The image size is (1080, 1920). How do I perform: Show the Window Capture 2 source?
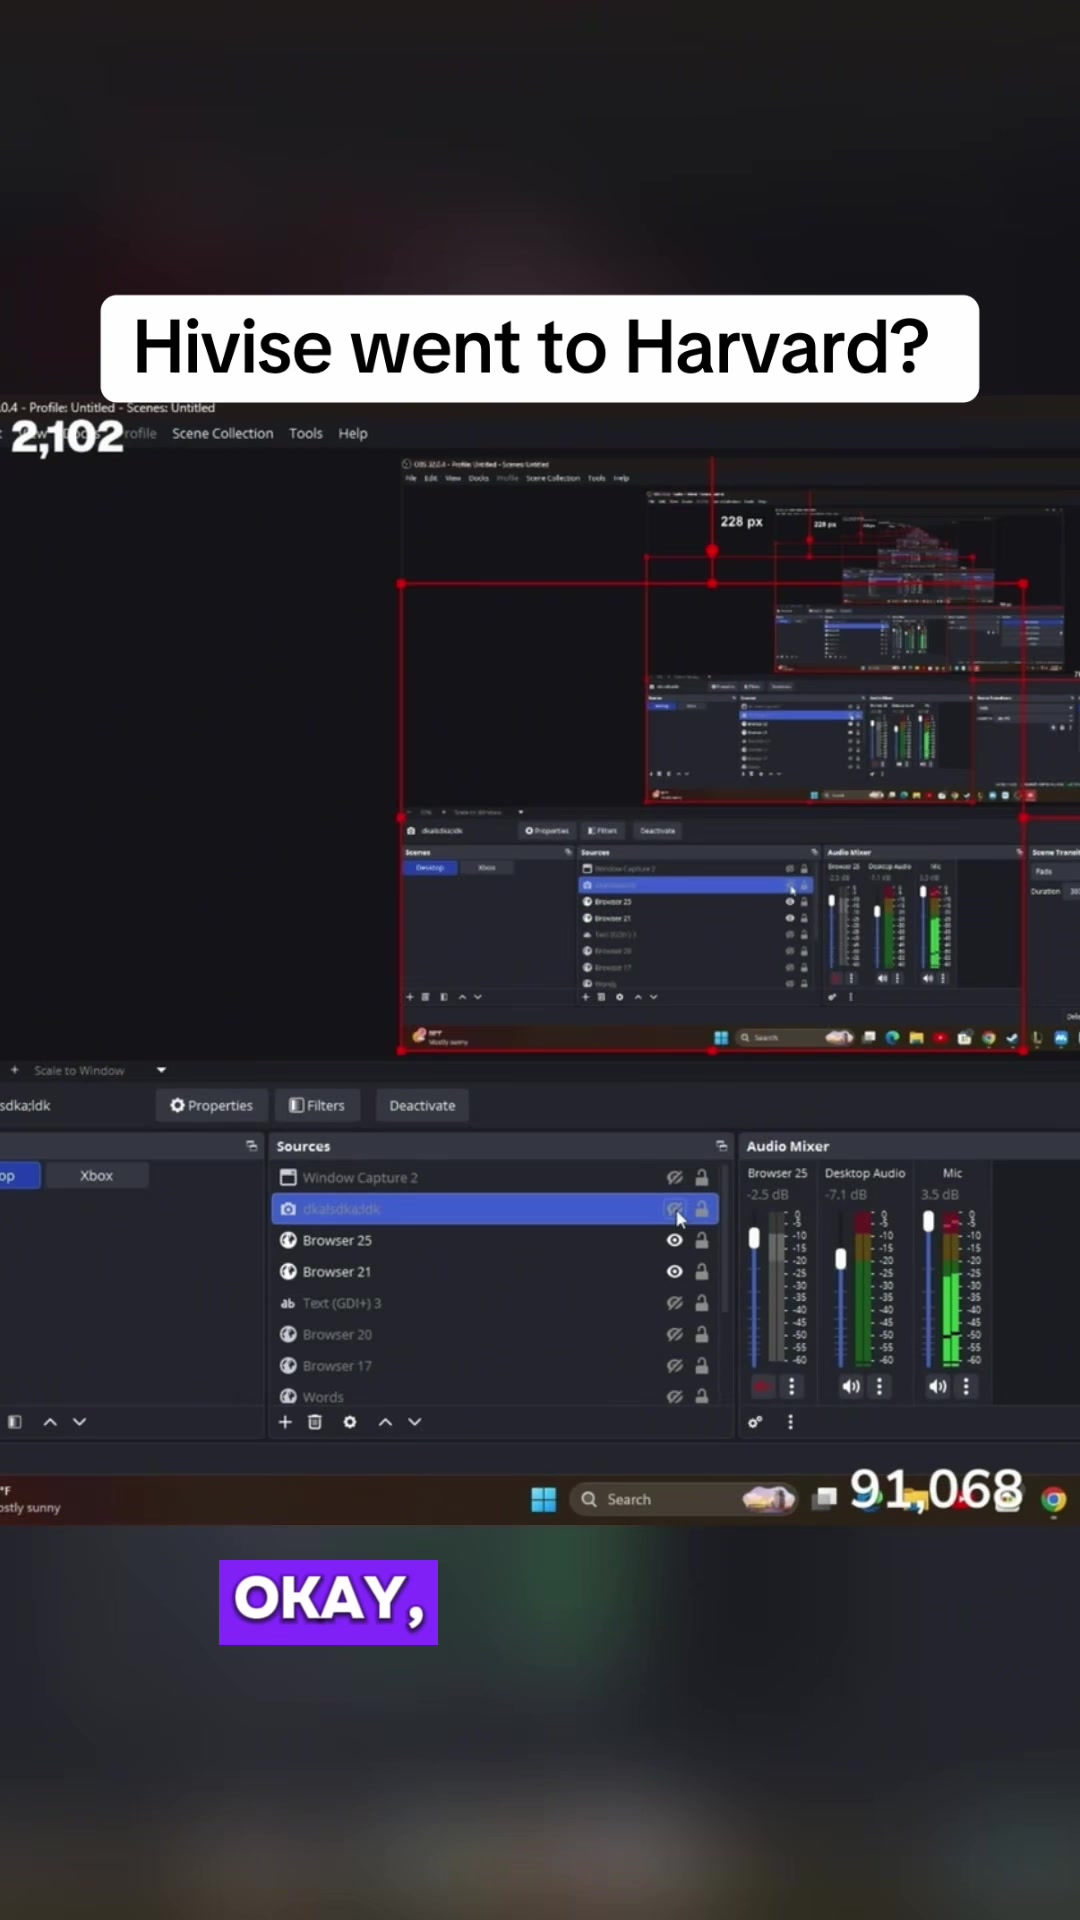click(675, 1178)
